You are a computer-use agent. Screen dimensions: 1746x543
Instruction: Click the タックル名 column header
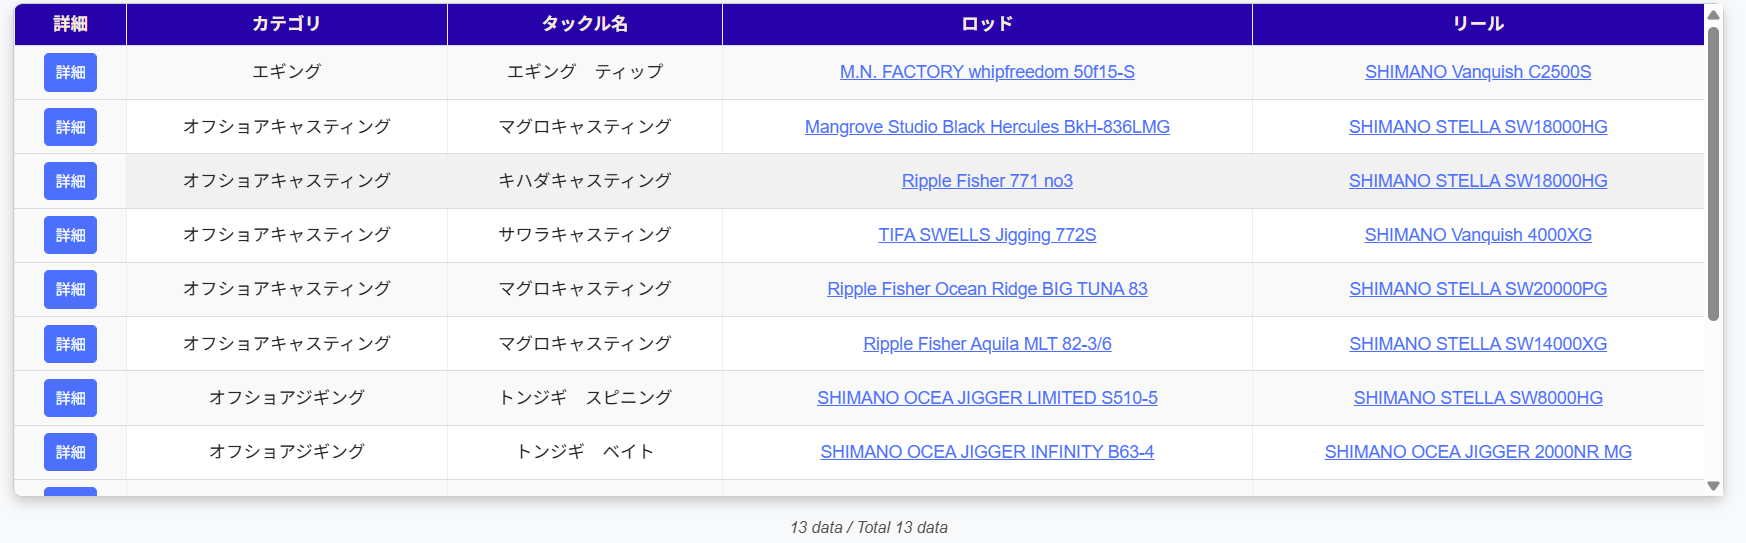(584, 24)
